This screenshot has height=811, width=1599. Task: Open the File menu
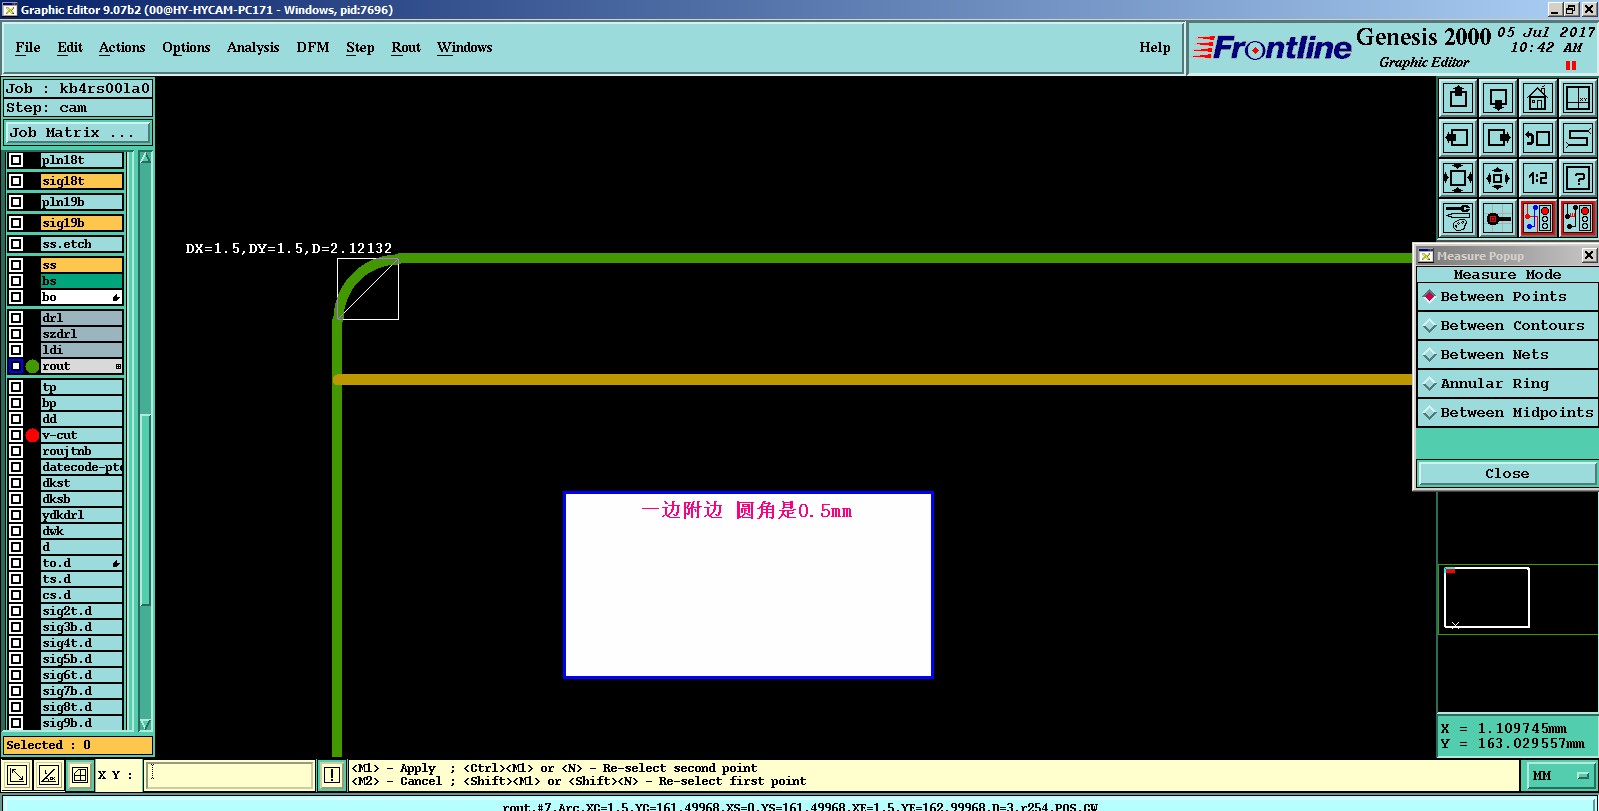pyautogui.click(x=28, y=47)
